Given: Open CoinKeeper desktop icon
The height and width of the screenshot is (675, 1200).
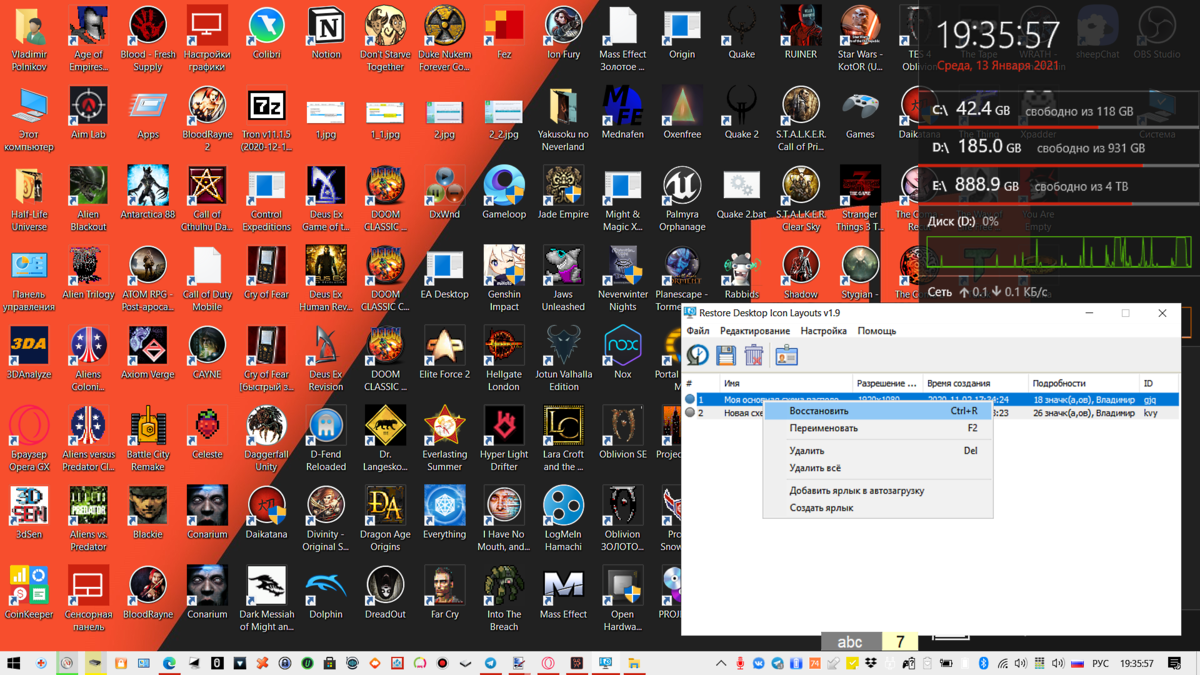Looking at the screenshot, I should pyautogui.click(x=29, y=592).
